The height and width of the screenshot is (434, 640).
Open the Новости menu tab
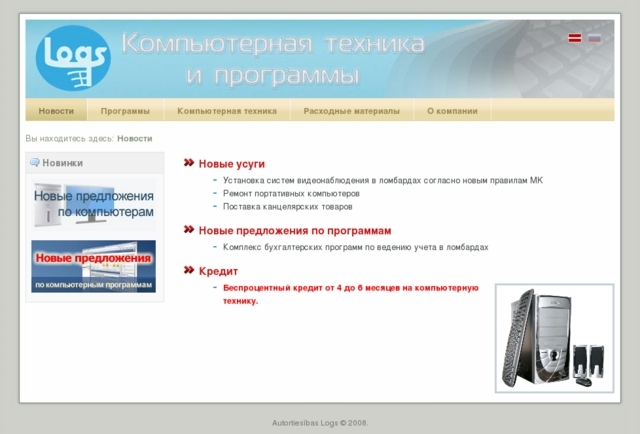[x=56, y=111]
